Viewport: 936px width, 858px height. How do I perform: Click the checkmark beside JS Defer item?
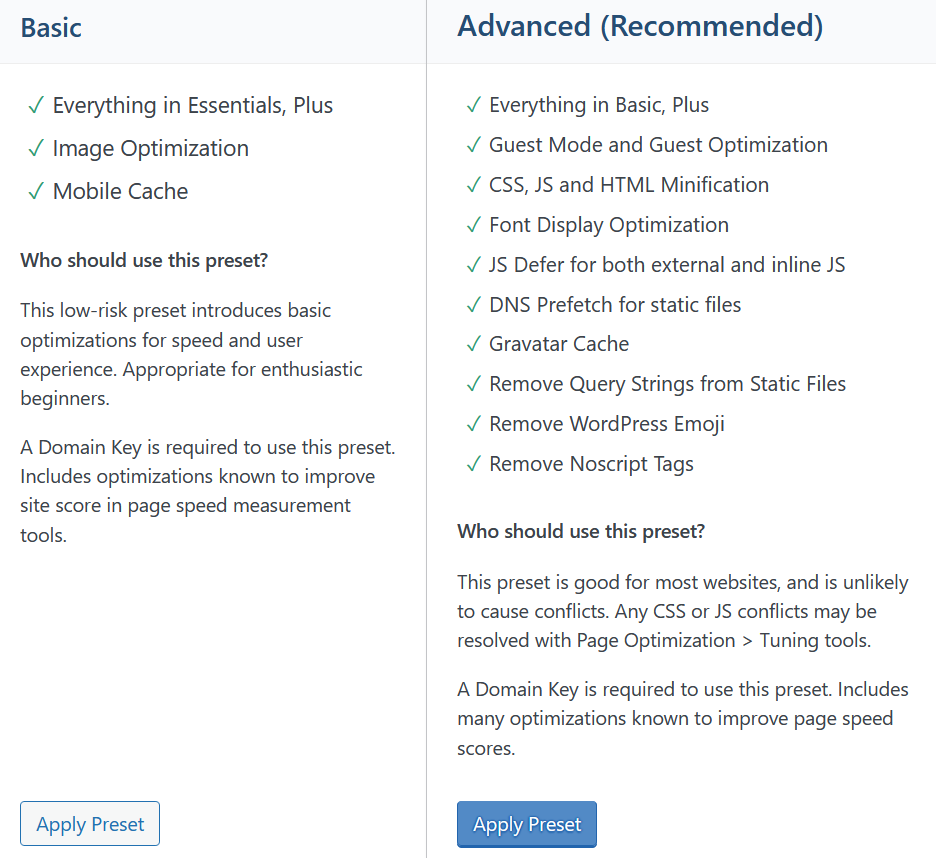(x=473, y=266)
